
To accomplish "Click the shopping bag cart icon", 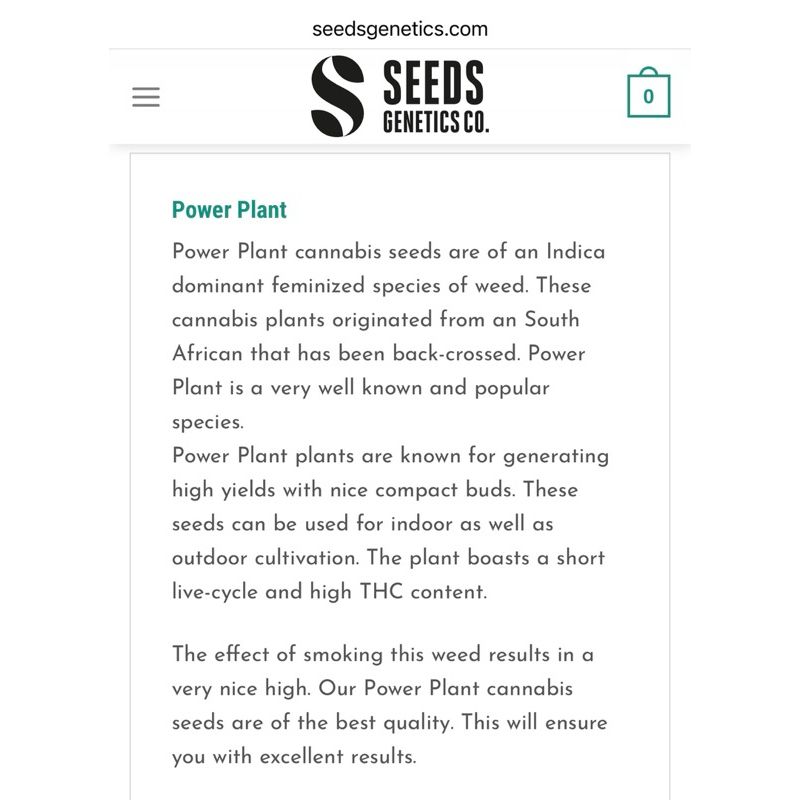I will [x=648, y=95].
